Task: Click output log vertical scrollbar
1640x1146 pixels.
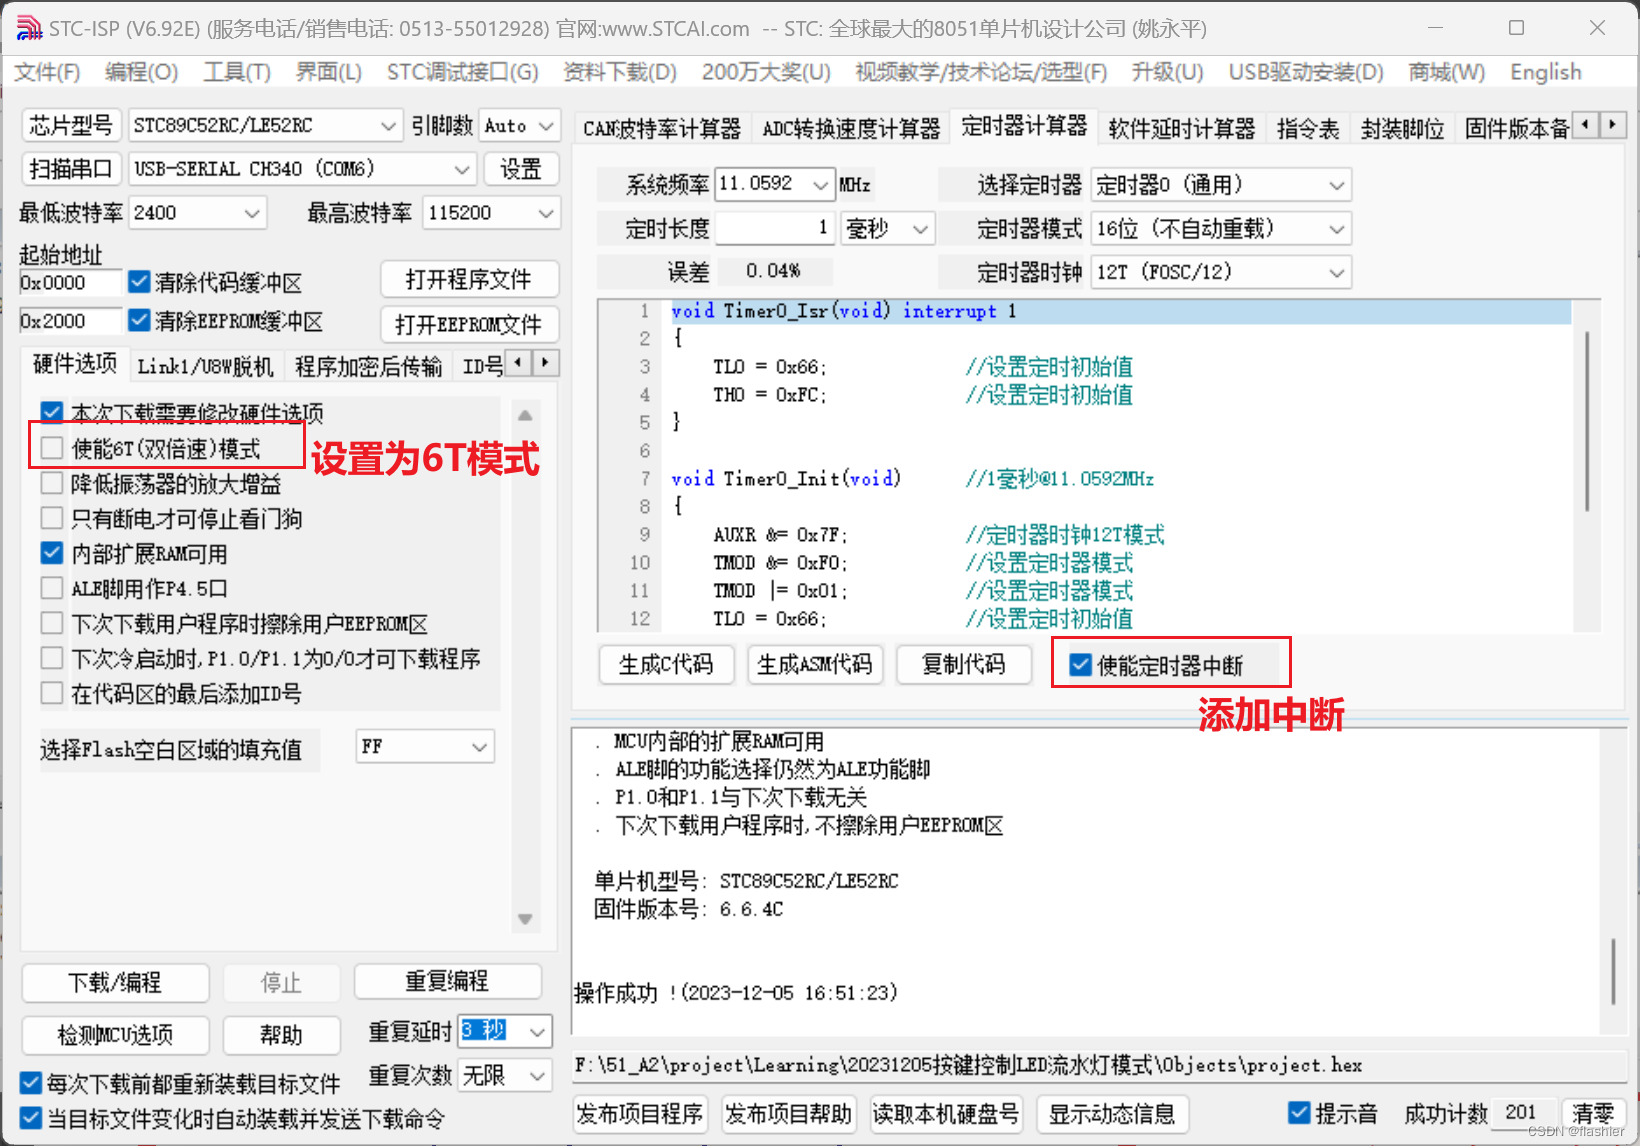Action: tap(1613, 970)
